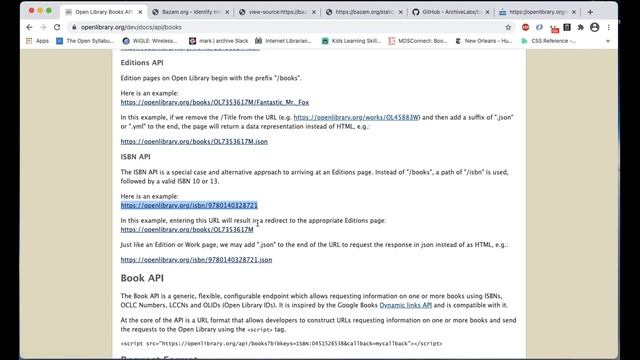Open Chrome's three-dot menu

point(609,27)
